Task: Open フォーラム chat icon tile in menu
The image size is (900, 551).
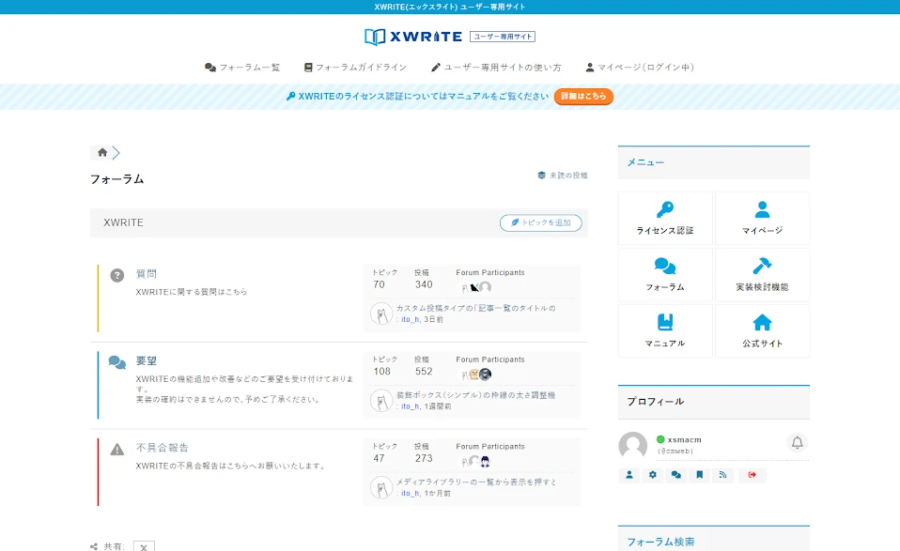Action: tap(665, 274)
